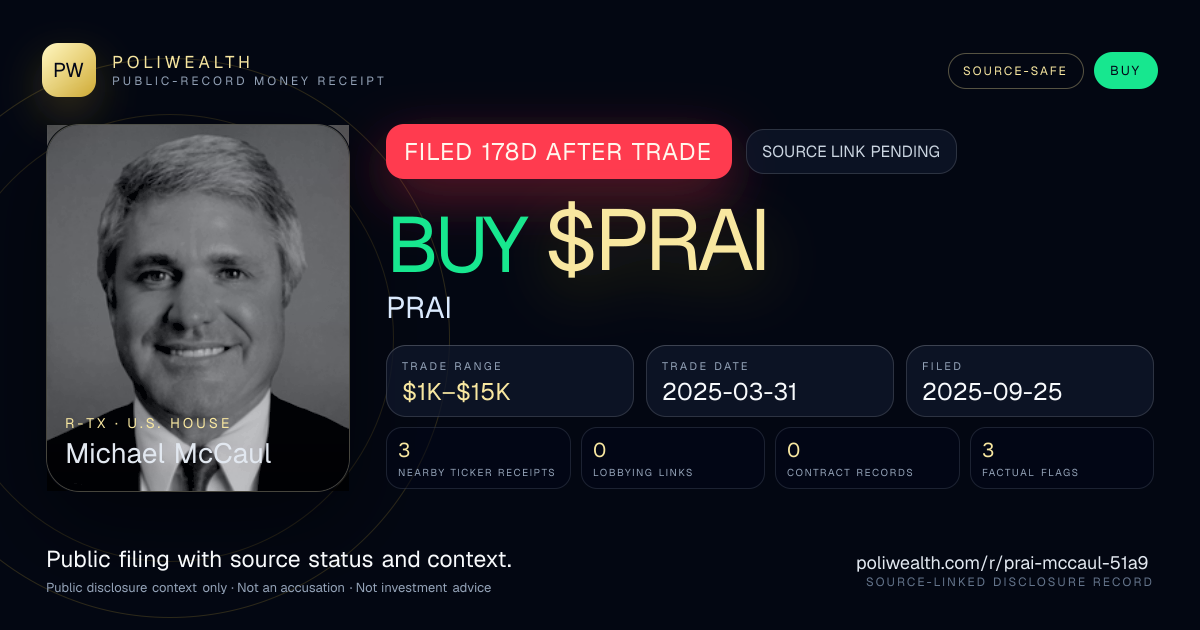Click the R-TX U.S. HOUSE label
The height and width of the screenshot is (630, 1200).
point(148,423)
